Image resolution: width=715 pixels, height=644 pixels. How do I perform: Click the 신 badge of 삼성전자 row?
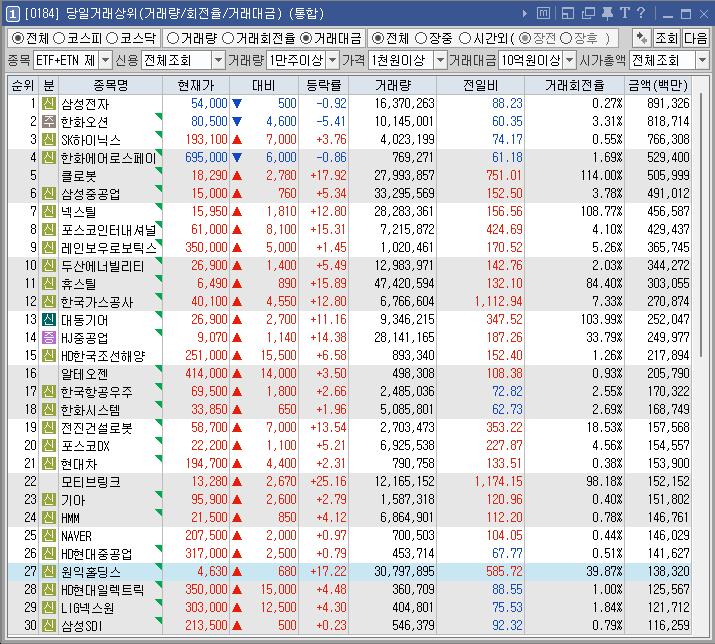pos(49,104)
